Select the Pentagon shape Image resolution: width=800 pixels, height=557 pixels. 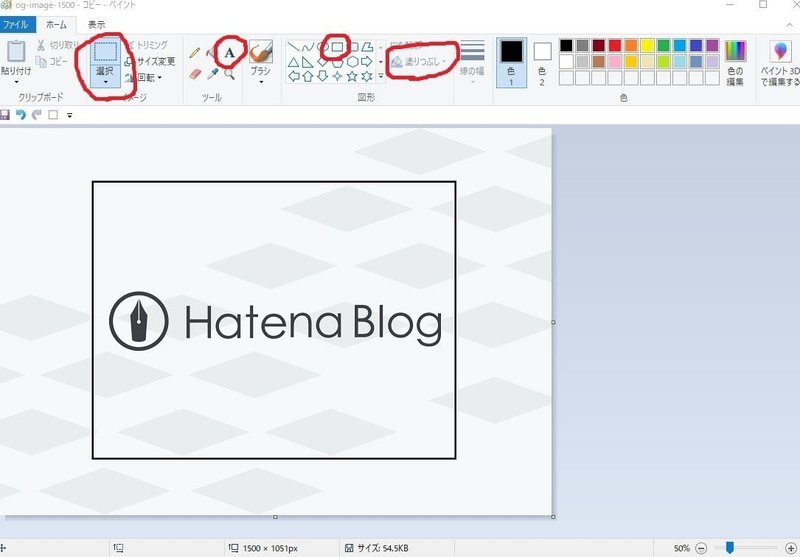tap(337, 62)
